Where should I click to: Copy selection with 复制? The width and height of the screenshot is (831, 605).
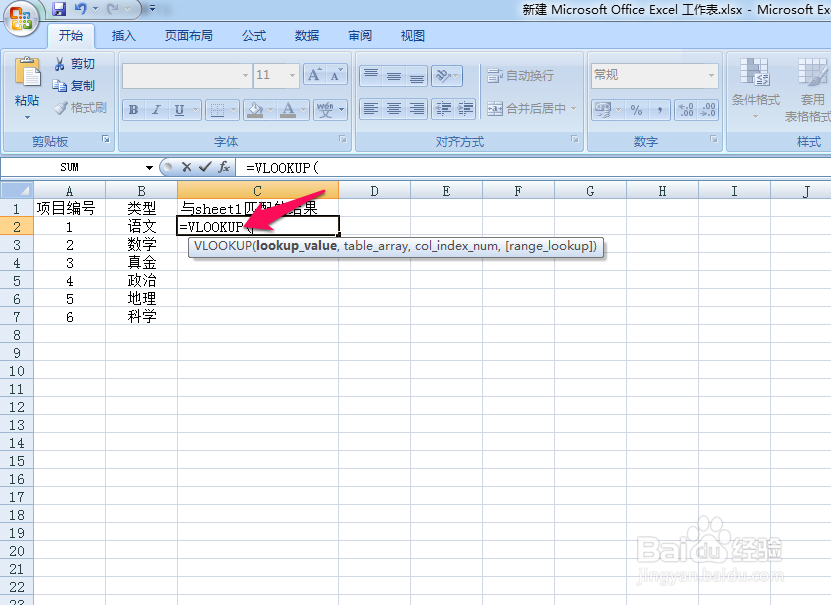74,86
